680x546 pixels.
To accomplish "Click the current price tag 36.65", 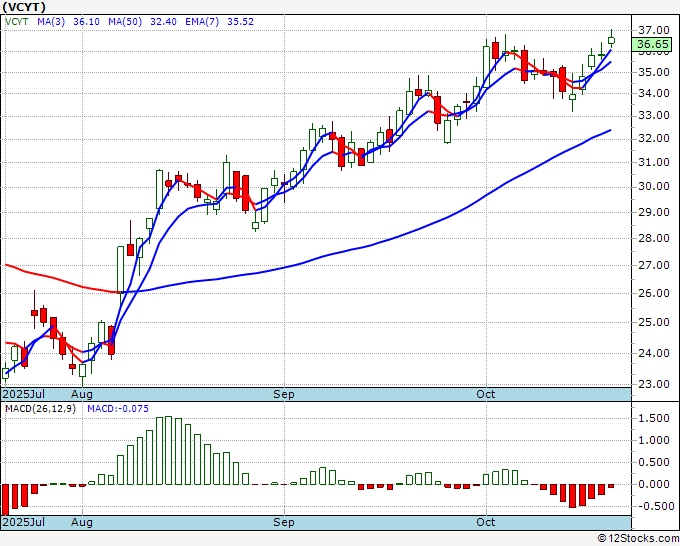I will [x=653, y=44].
